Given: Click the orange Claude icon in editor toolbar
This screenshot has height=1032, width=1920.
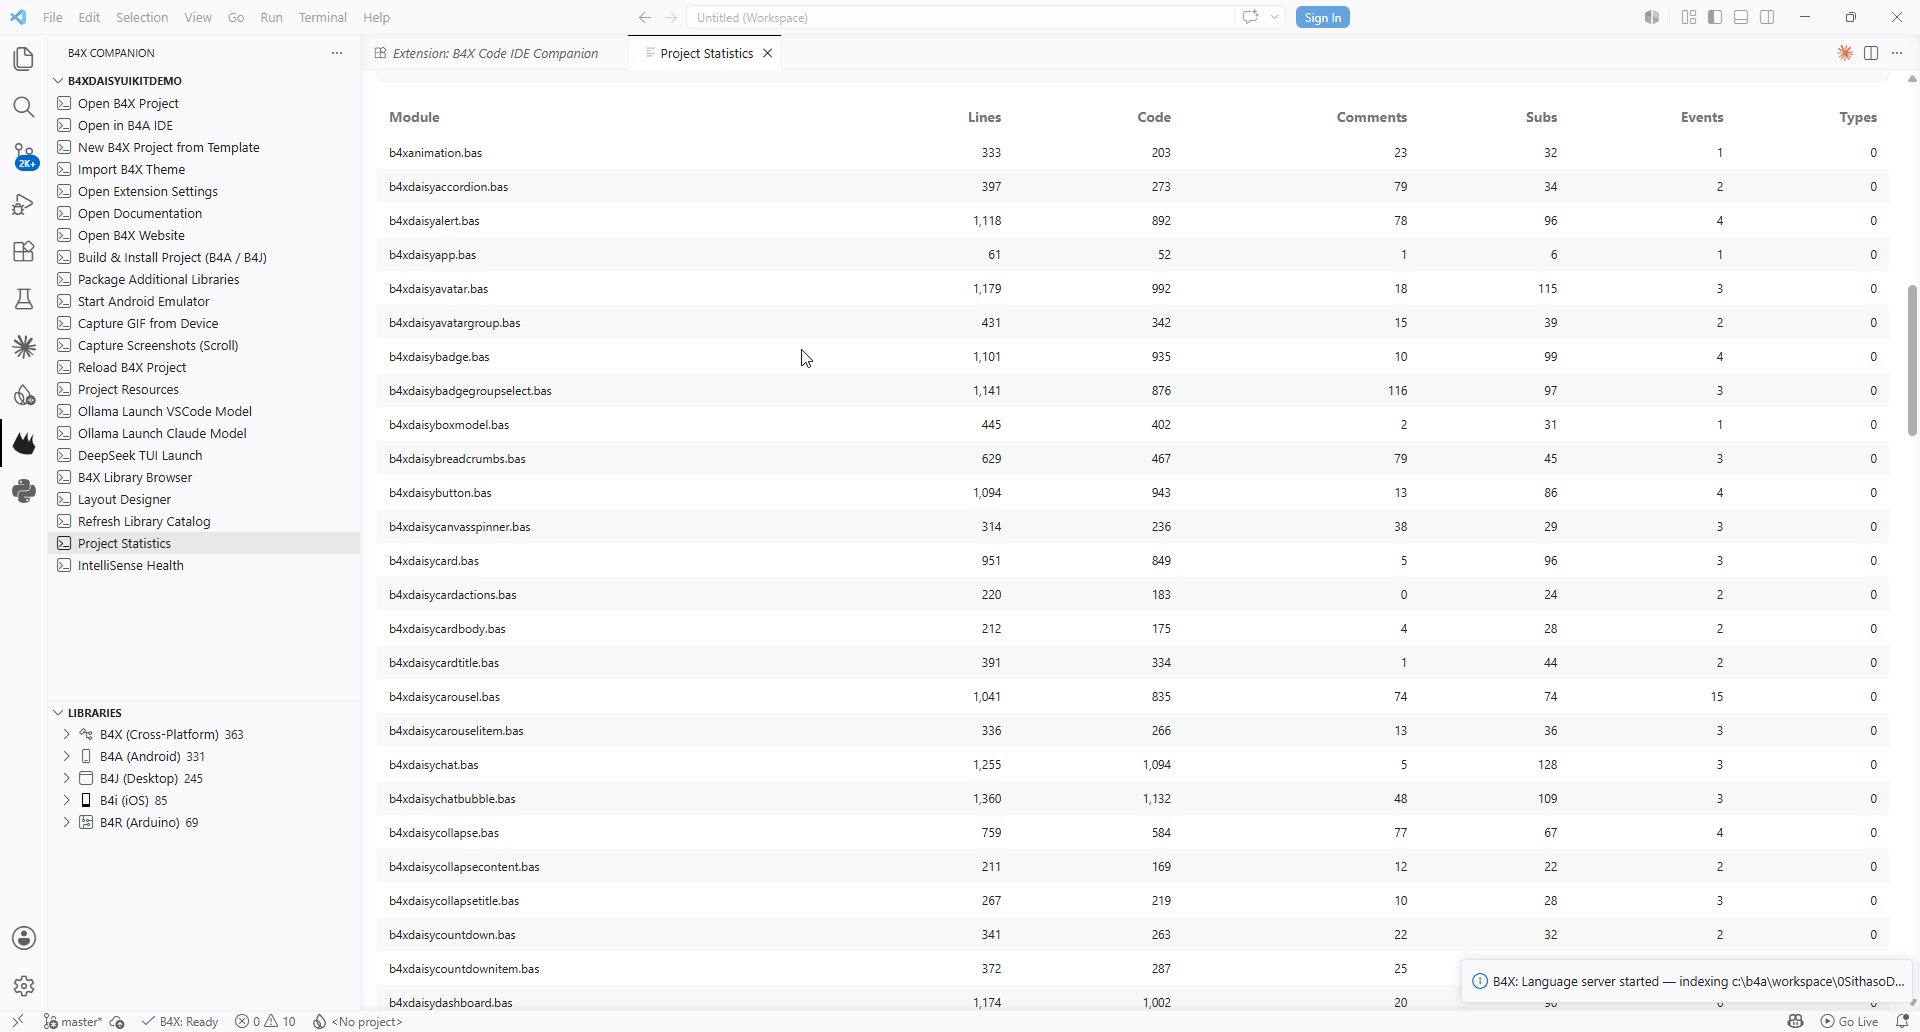Looking at the screenshot, I should point(1845,53).
